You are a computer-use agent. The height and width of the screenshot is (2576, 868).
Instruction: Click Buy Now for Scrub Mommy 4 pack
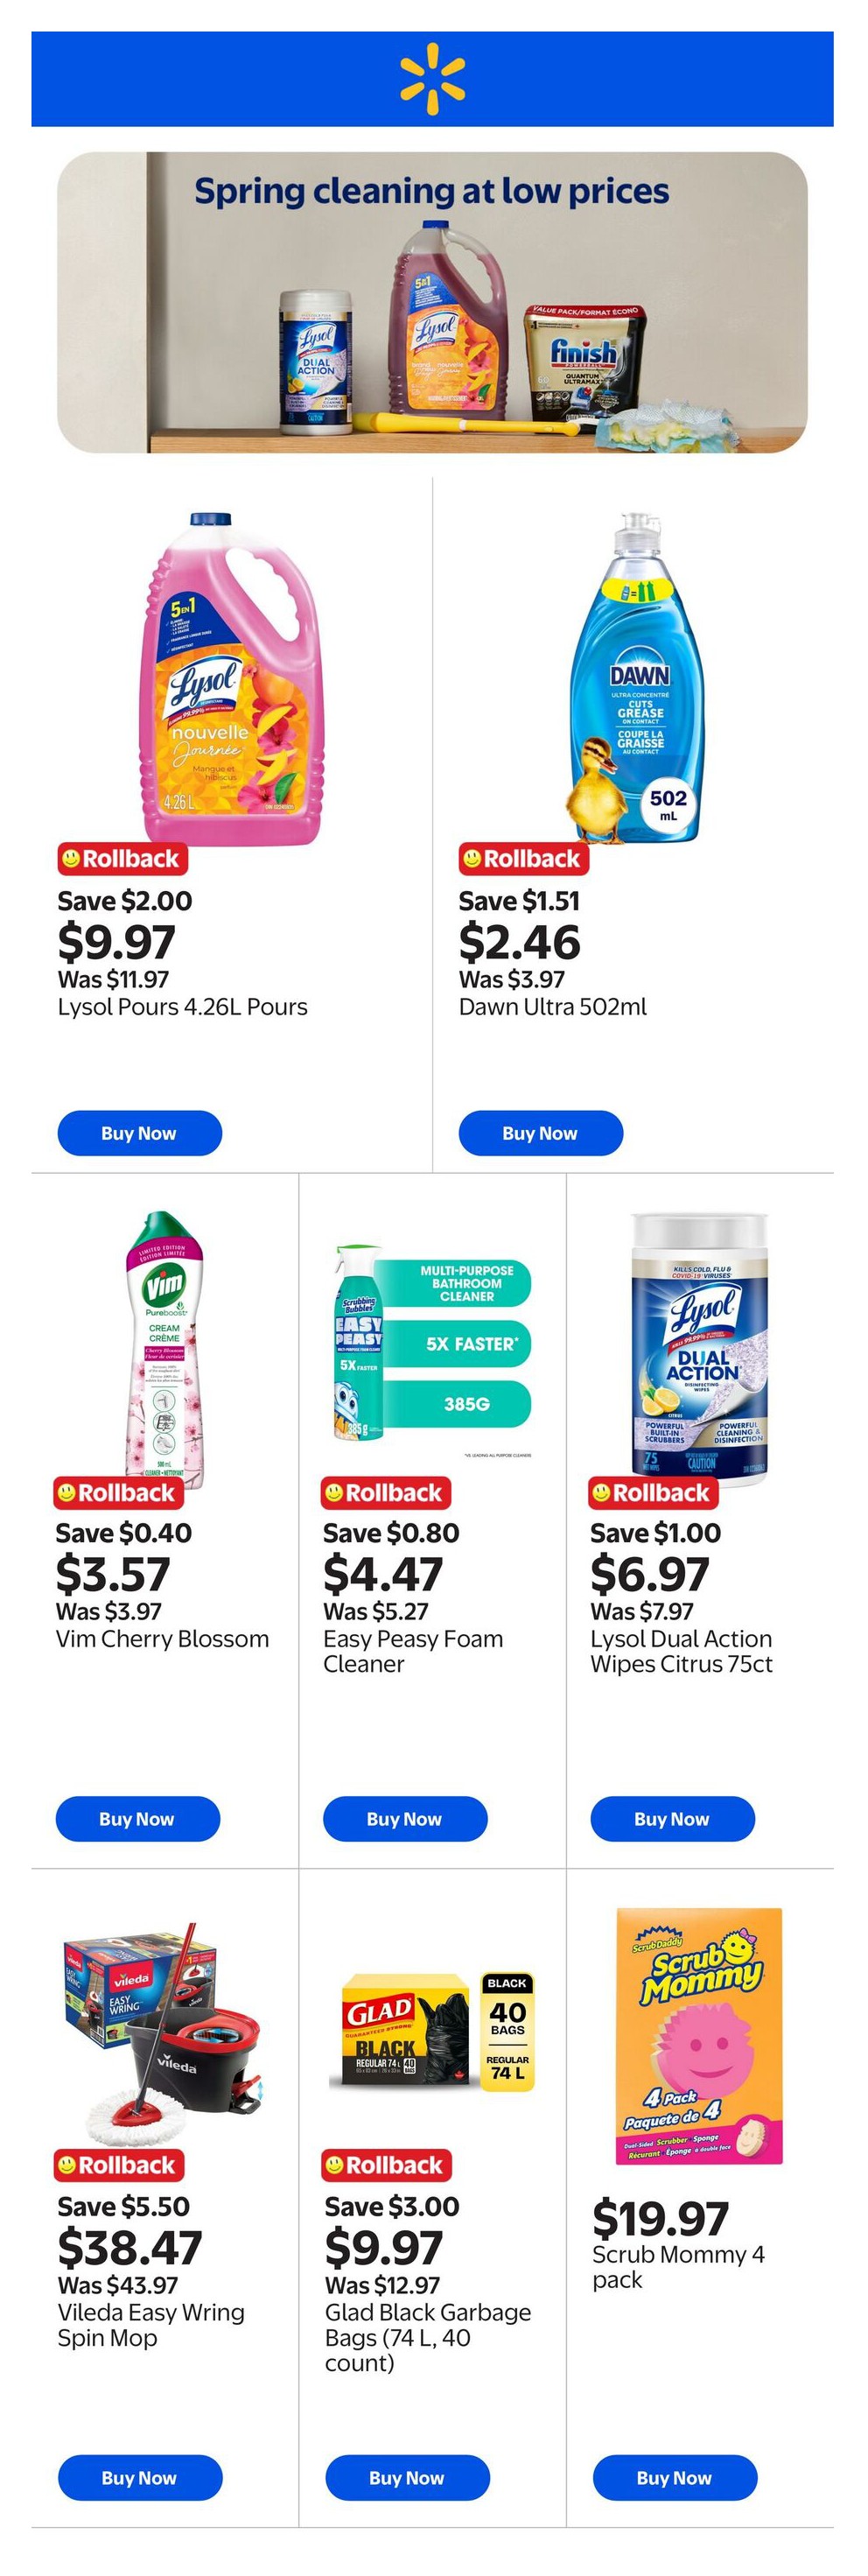(x=674, y=2478)
